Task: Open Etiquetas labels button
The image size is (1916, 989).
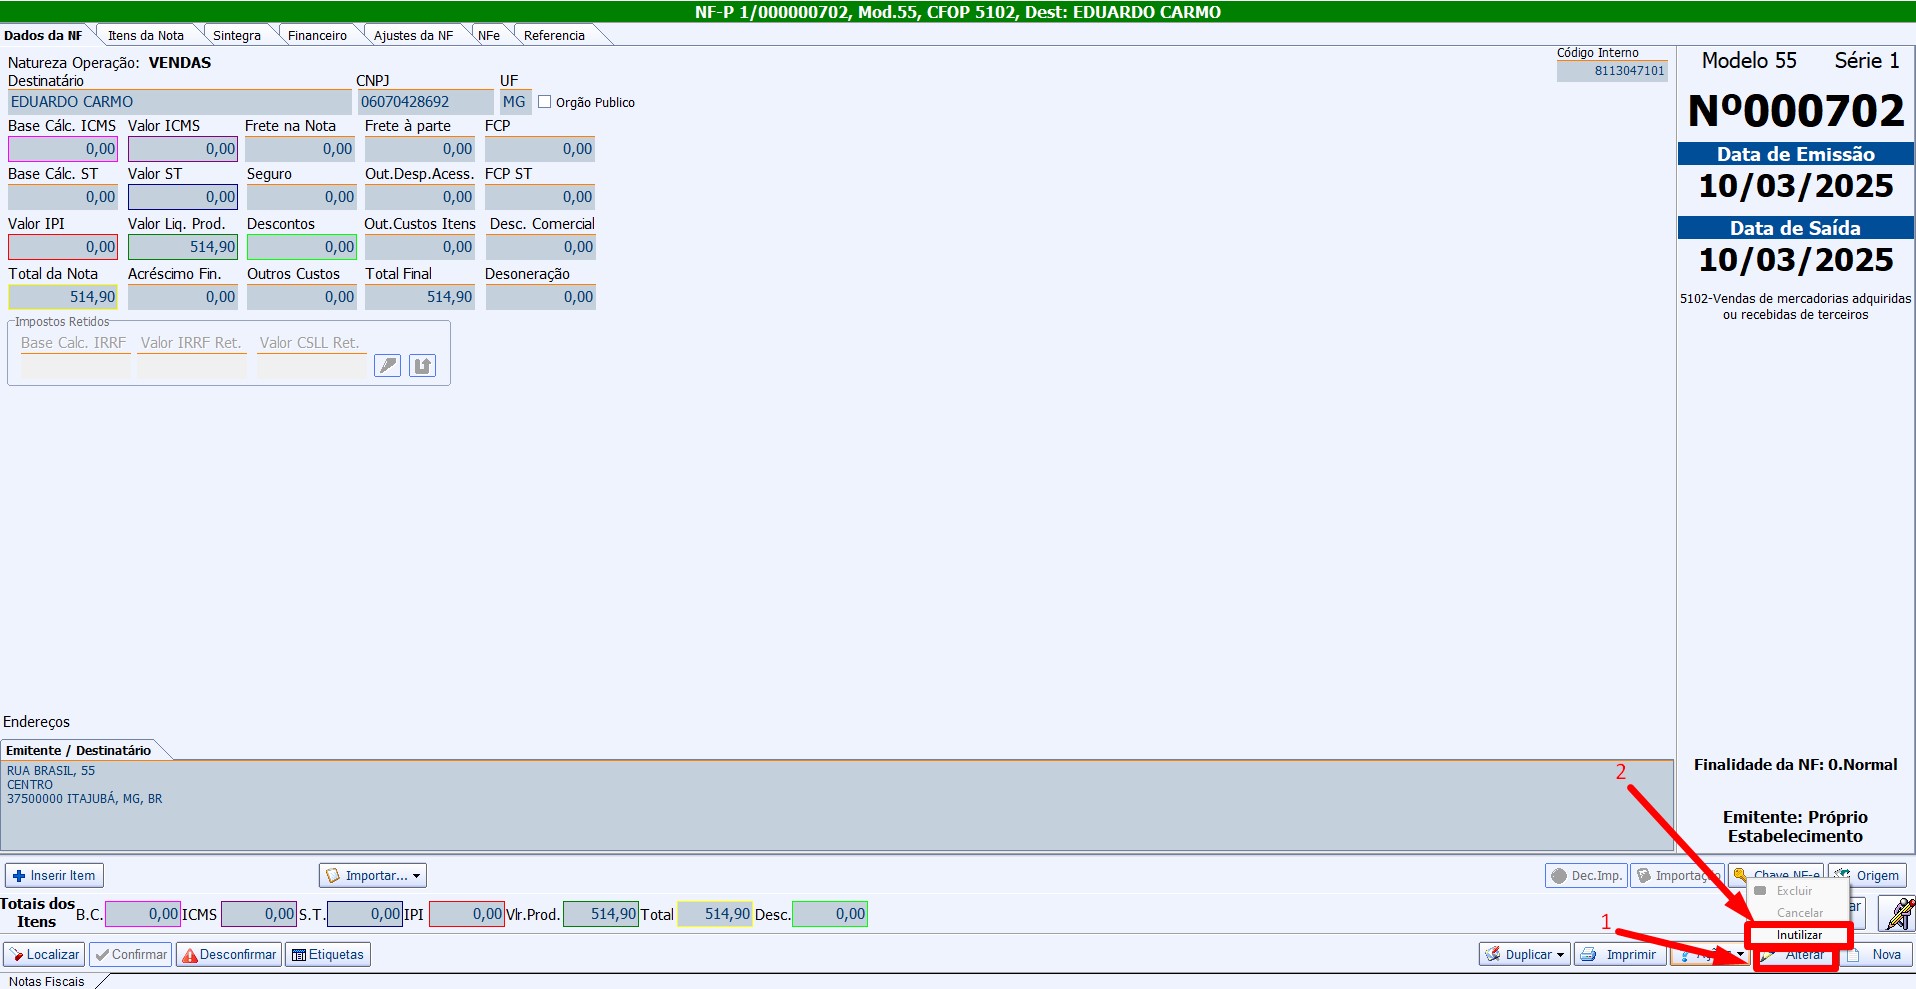Action: pos(328,955)
